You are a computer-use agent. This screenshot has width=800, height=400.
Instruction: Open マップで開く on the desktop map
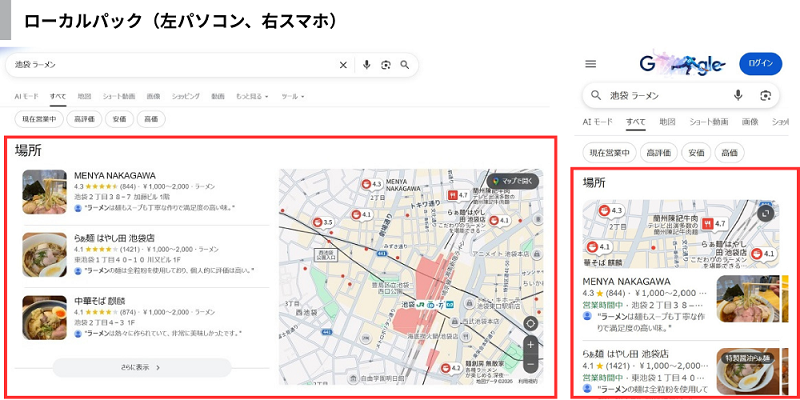tap(512, 181)
